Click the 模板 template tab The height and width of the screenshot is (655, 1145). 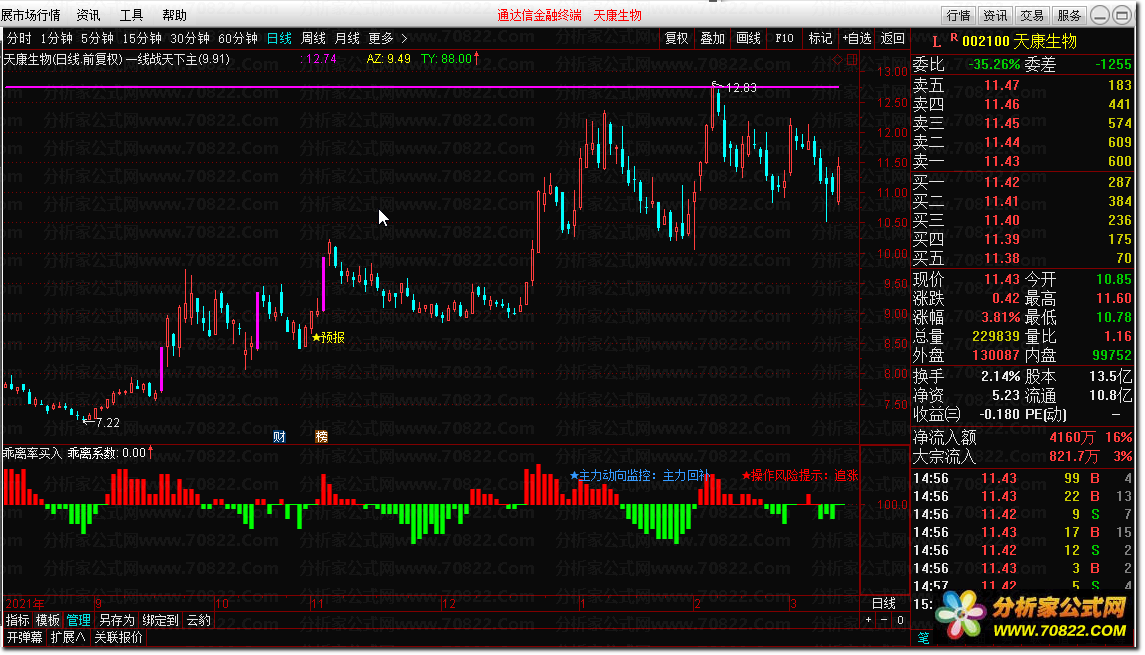[x=48, y=621]
